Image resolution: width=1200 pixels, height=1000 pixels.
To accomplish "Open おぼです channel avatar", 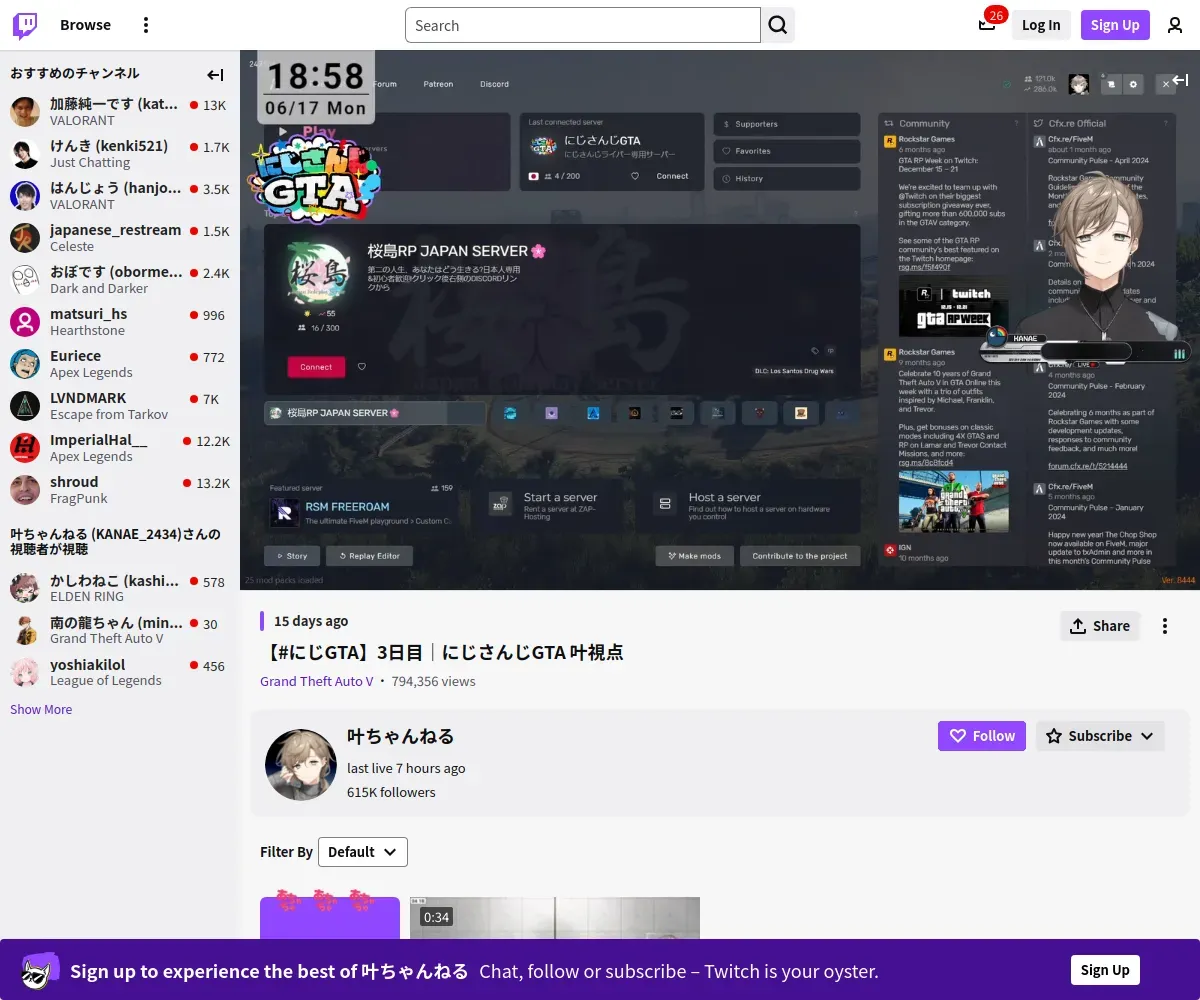I will pos(25,280).
